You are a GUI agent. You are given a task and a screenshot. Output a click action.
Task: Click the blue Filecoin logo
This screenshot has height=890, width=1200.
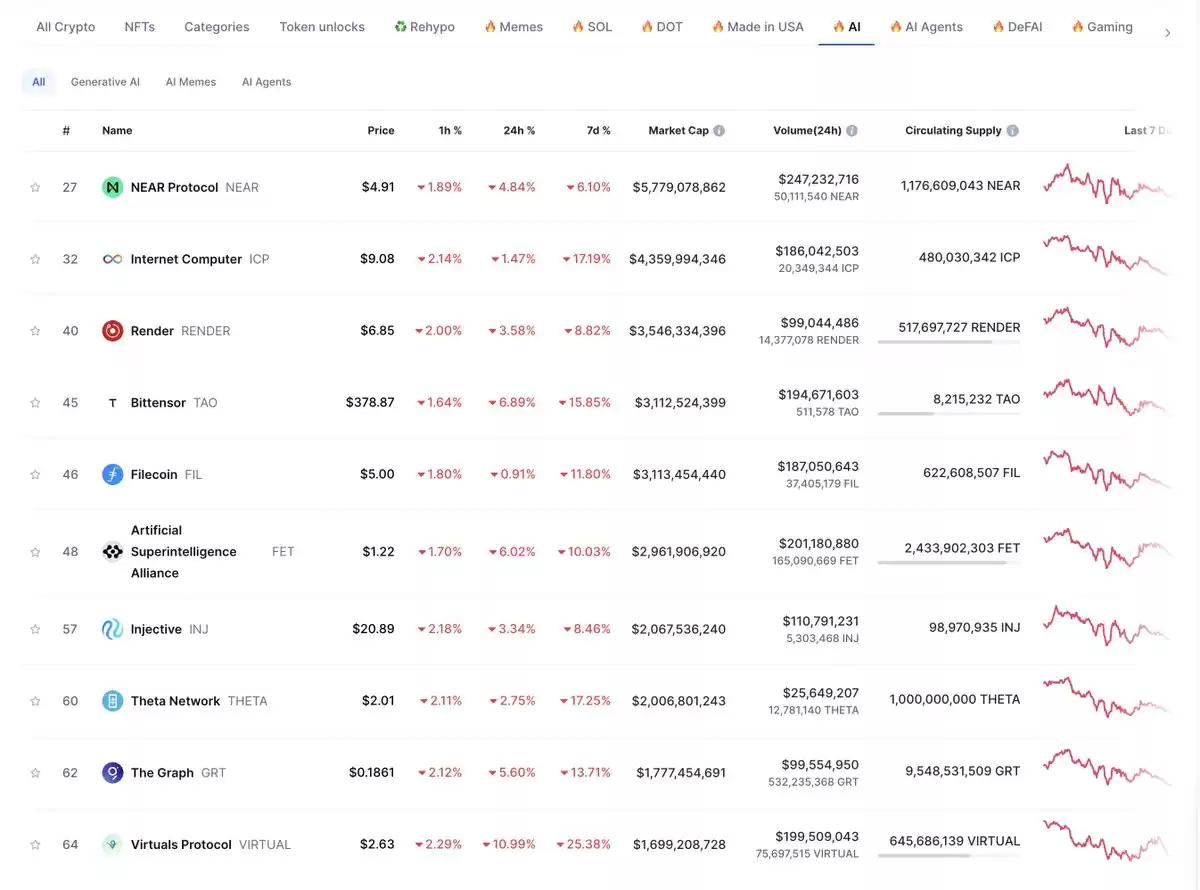[x=112, y=474]
